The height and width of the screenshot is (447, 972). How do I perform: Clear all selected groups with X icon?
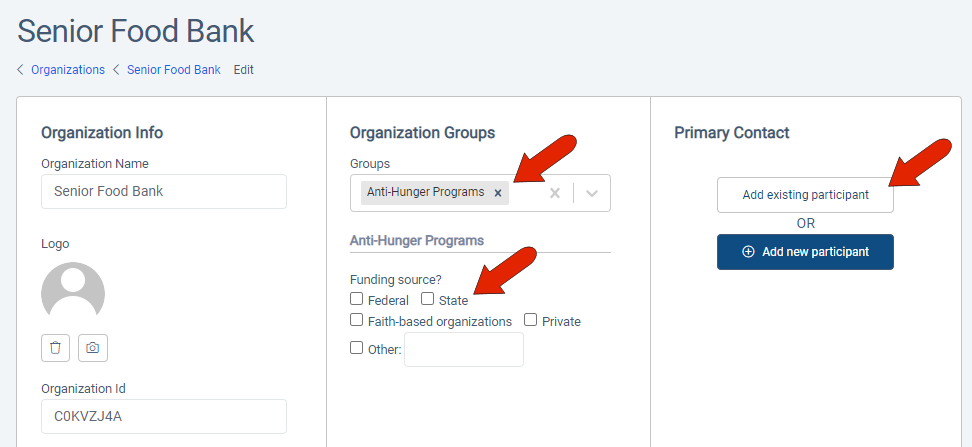555,193
